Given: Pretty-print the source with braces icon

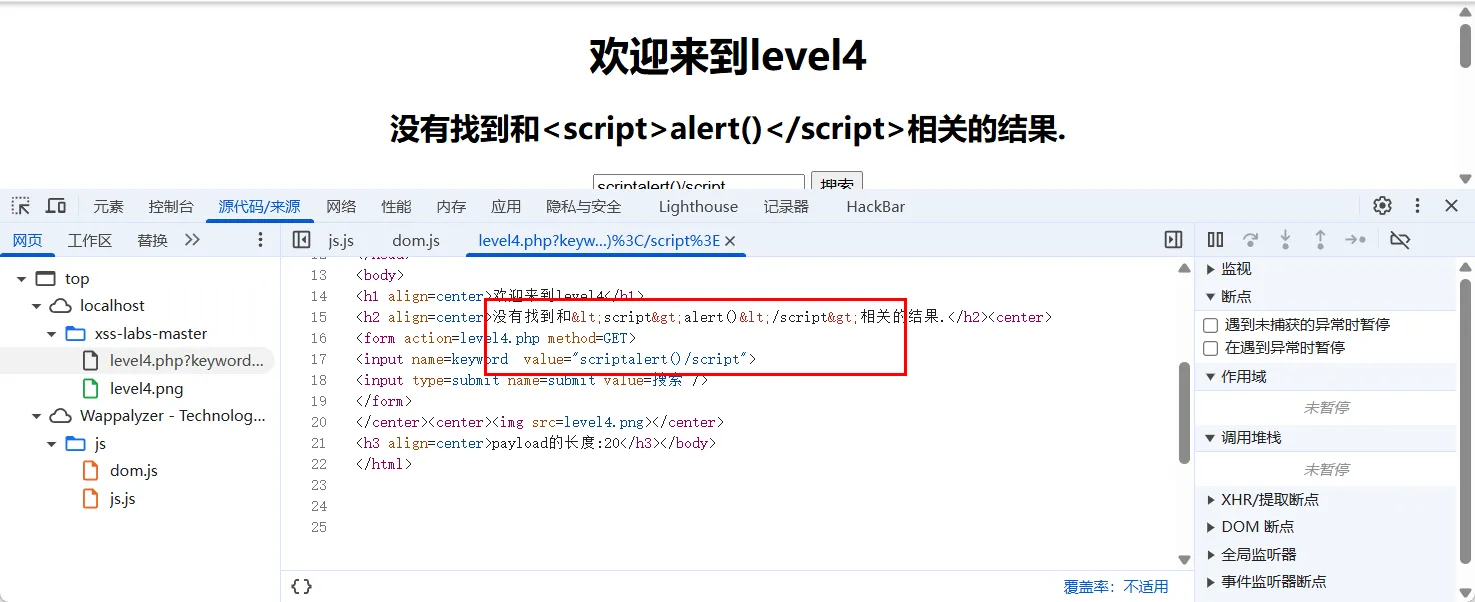Looking at the screenshot, I should (x=301, y=587).
